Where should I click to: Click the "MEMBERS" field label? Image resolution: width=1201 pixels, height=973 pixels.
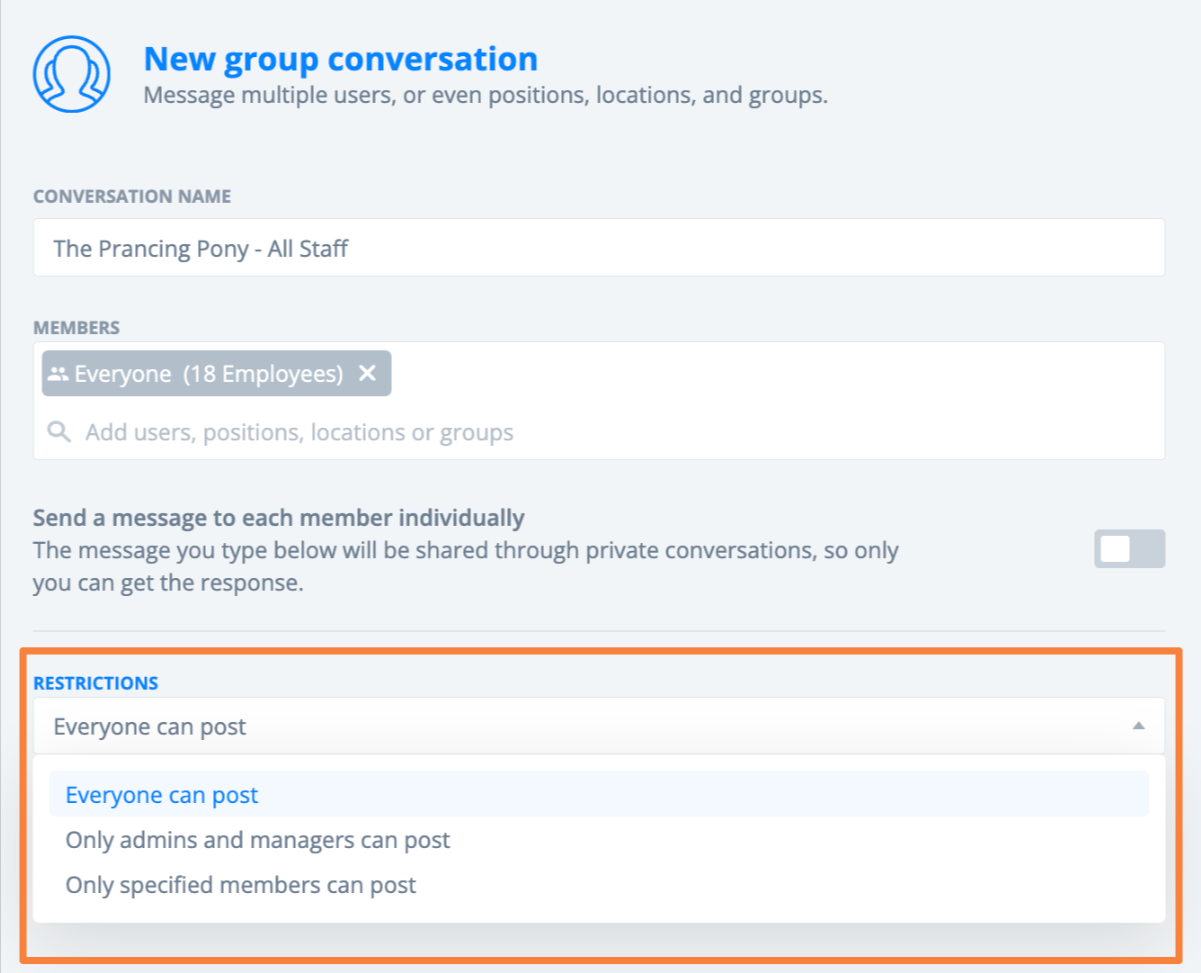tap(76, 327)
